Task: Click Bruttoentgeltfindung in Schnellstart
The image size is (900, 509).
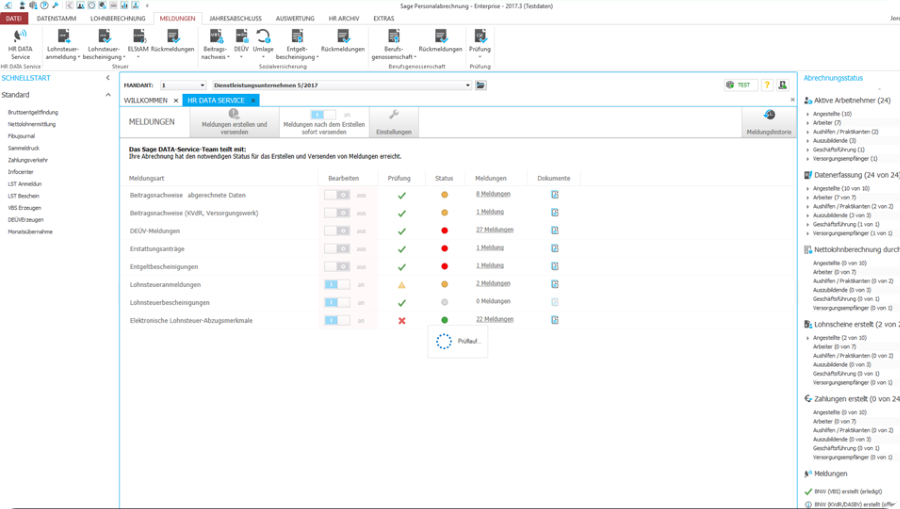Action: pos(33,112)
